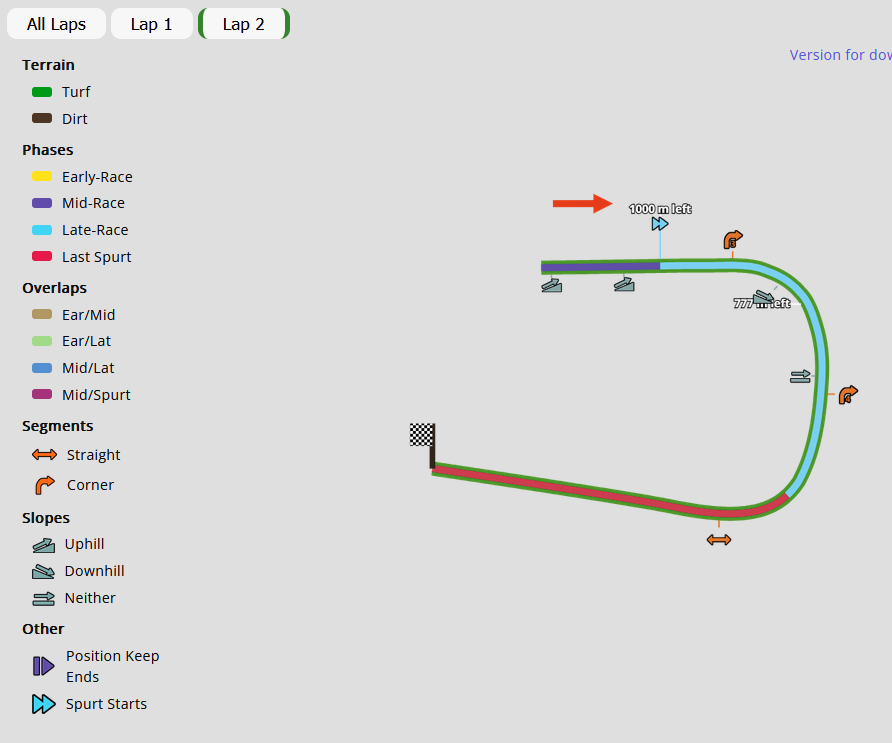Click the yellow Early-Race swatch

tap(42, 176)
